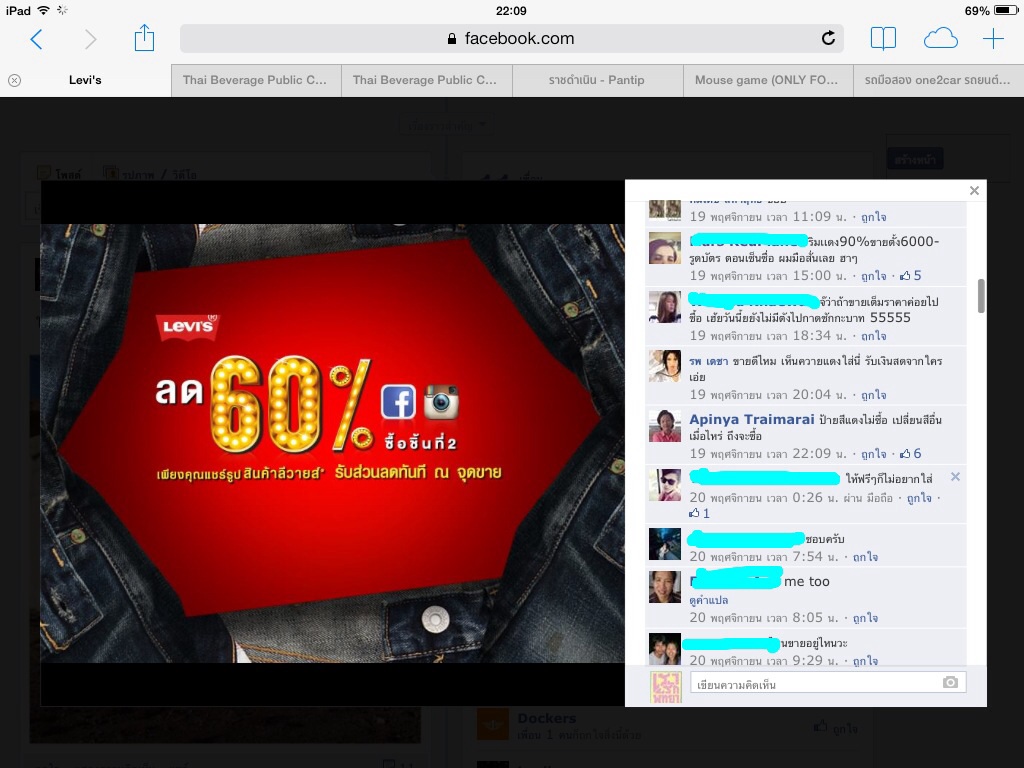The height and width of the screenshot is (768, 1024).
Task: Open iCloud tabs cloud icon
Action: [940, 39]
